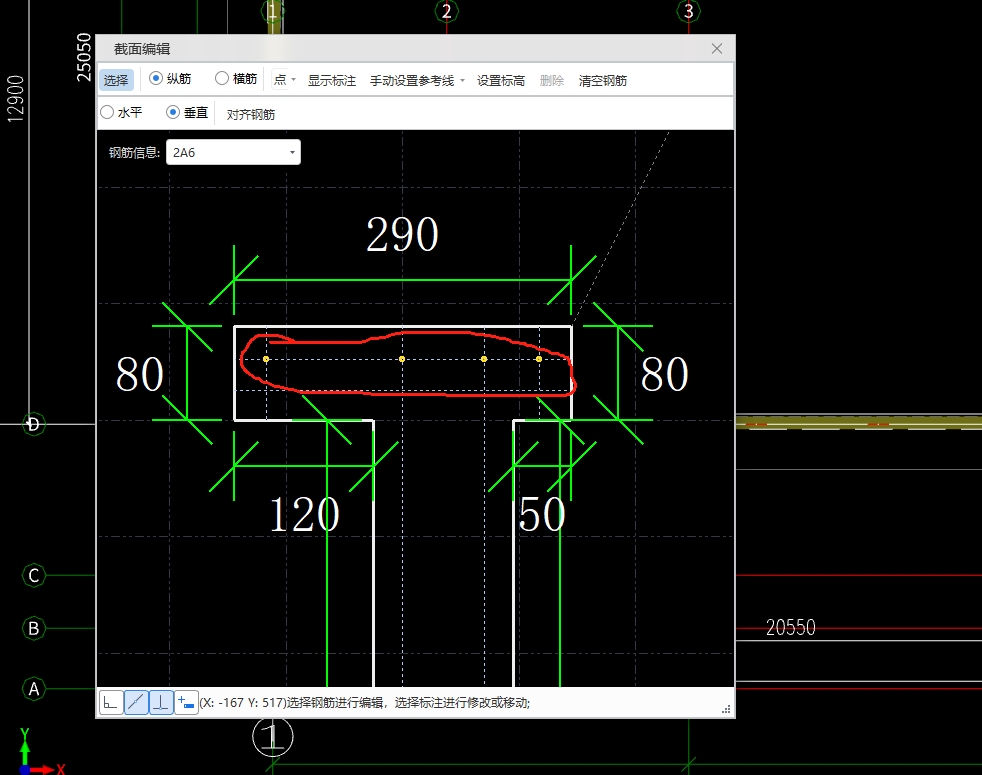Select the 横筋 radio button
982x775 pixels.
222,79
